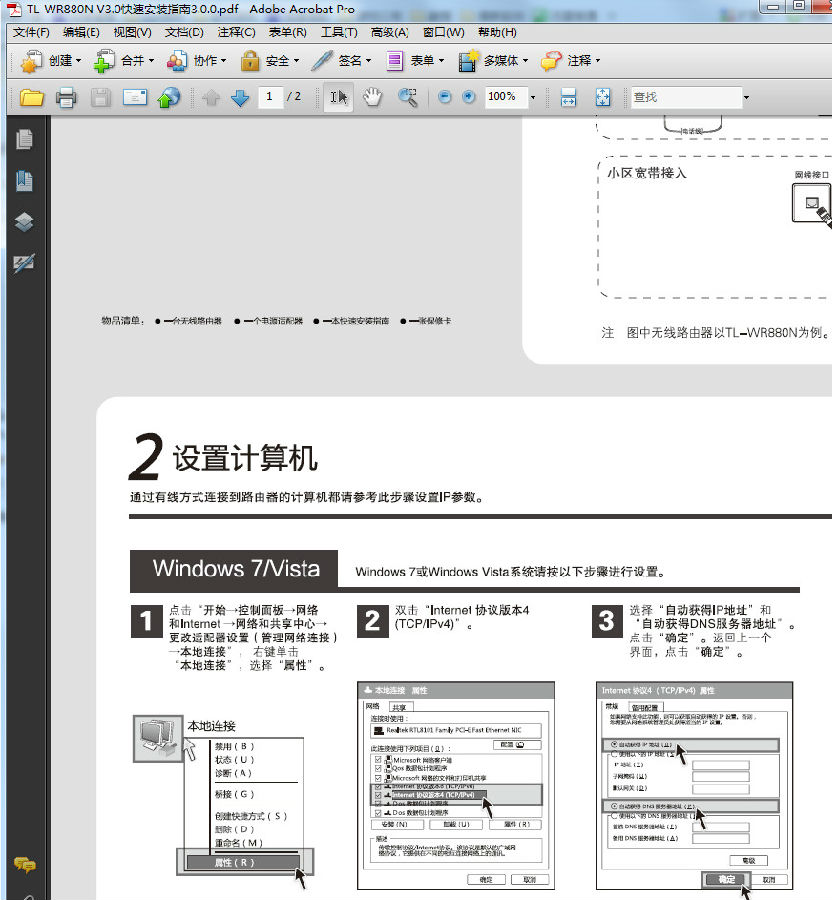Click the open file folder icon
Screen dimensions: 832x900
click(32, 97)
